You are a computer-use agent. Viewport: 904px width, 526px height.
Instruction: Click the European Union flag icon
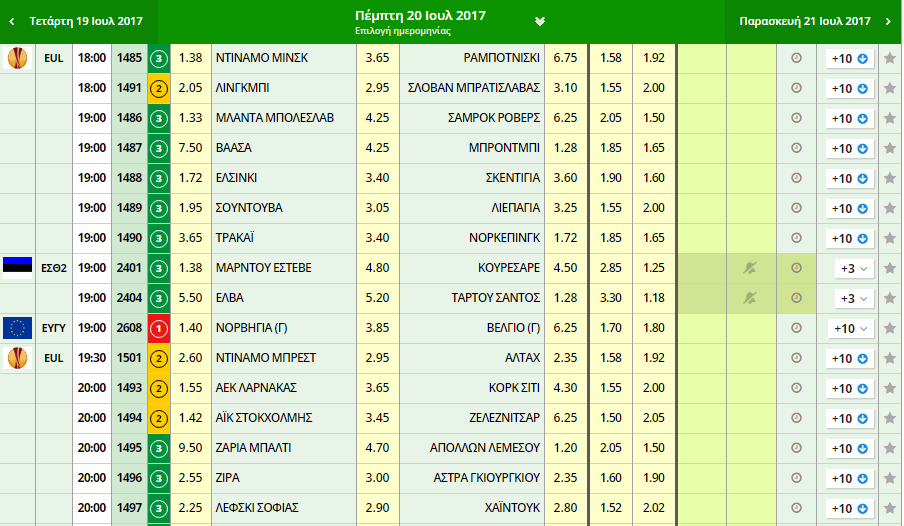pos(18,328)
